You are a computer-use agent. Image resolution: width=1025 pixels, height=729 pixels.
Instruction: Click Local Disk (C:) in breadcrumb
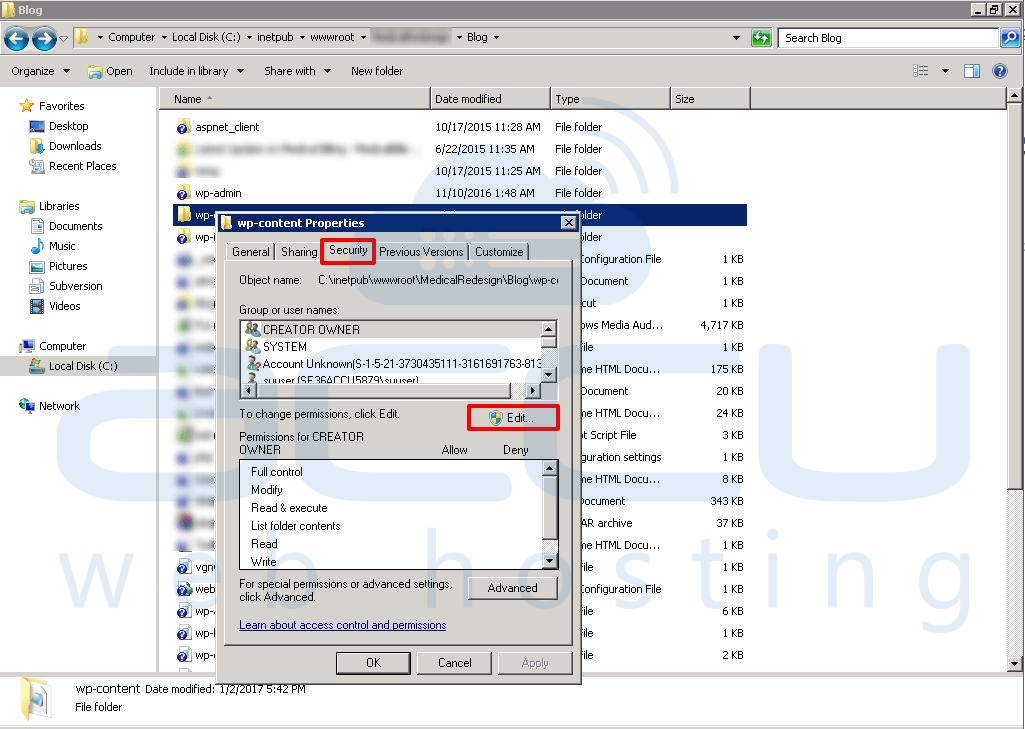coord(206,37)
